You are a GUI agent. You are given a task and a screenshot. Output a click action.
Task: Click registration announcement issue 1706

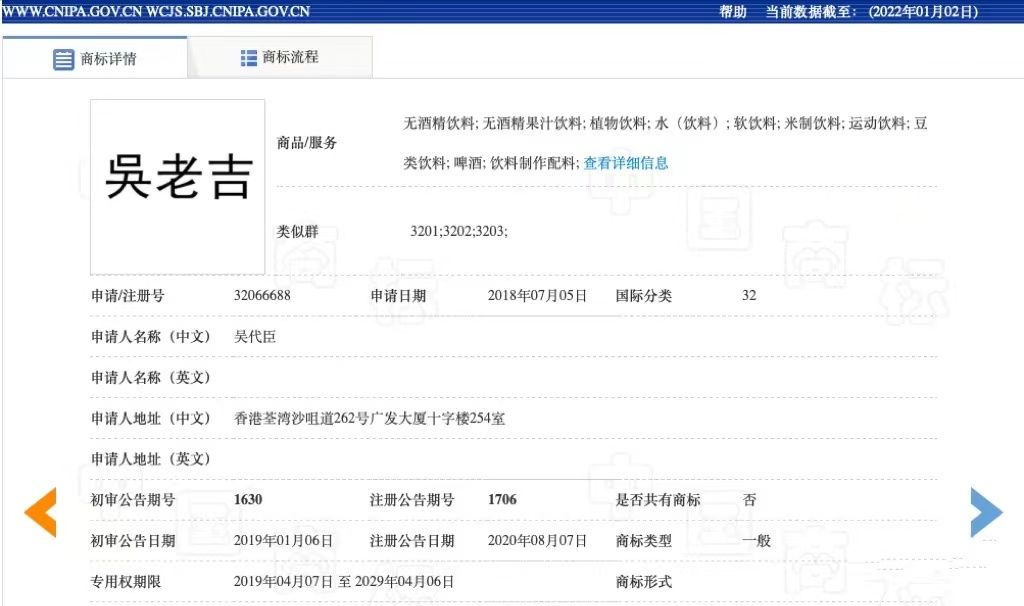(x=502, y=500)
